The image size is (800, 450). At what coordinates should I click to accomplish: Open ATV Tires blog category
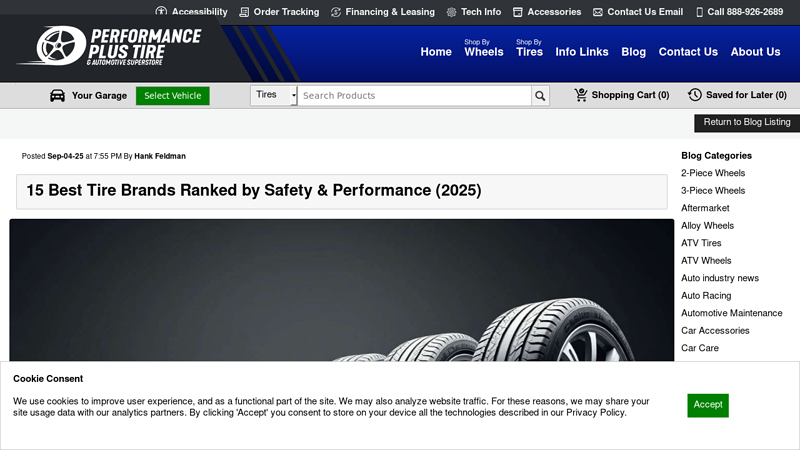click(701, 243)
